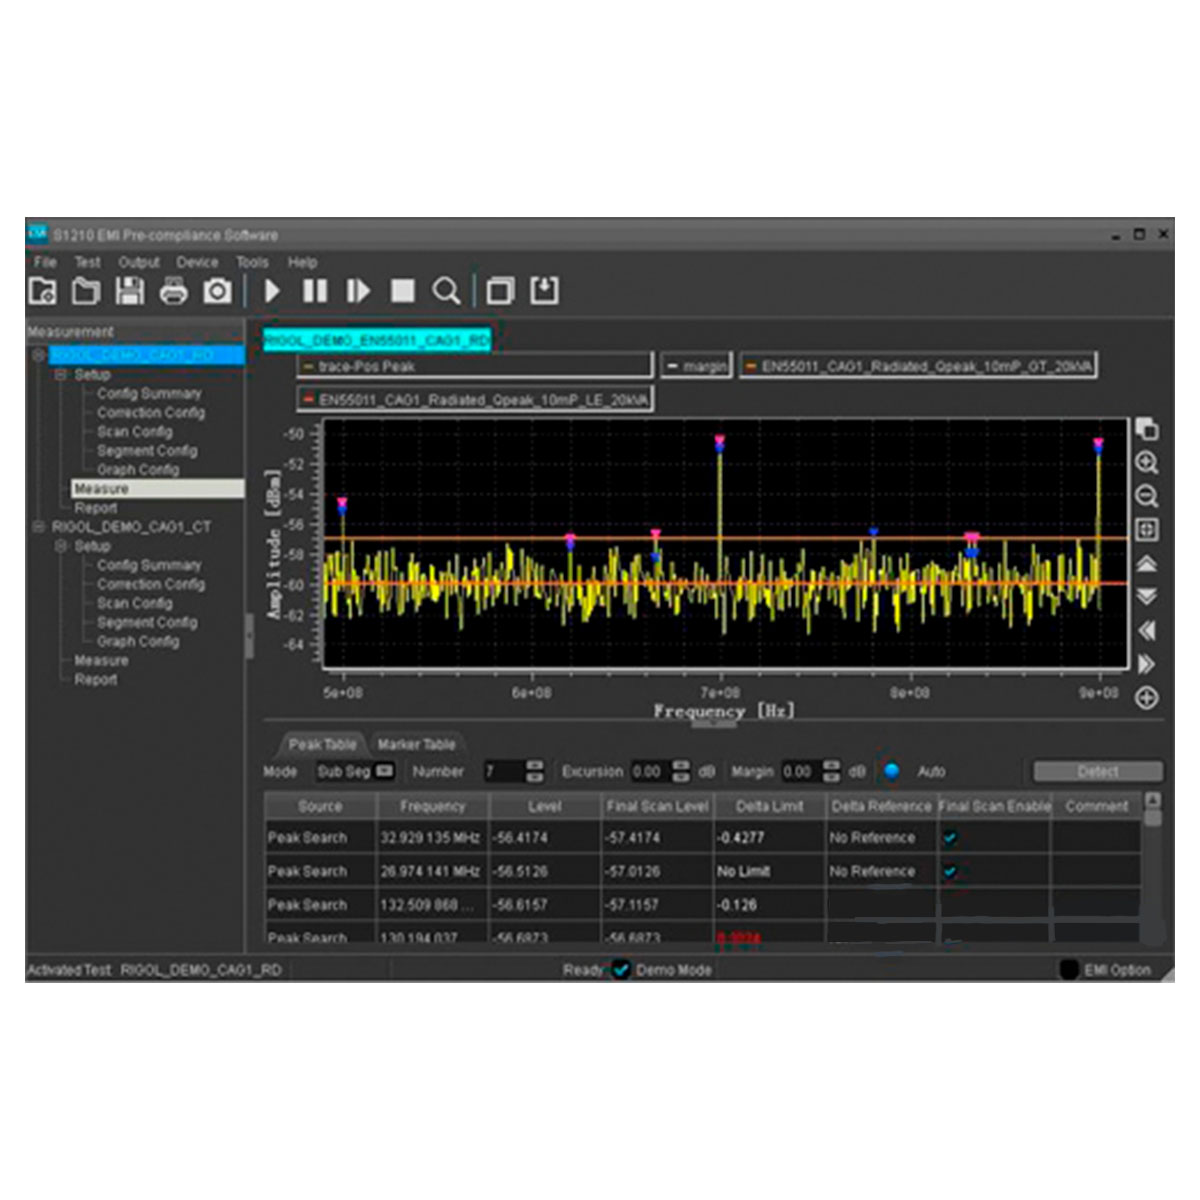Viewport: 1200px width, 1200px height.
Task: Zoom out on graph with minus magnifier
Action: point(1147,496)
